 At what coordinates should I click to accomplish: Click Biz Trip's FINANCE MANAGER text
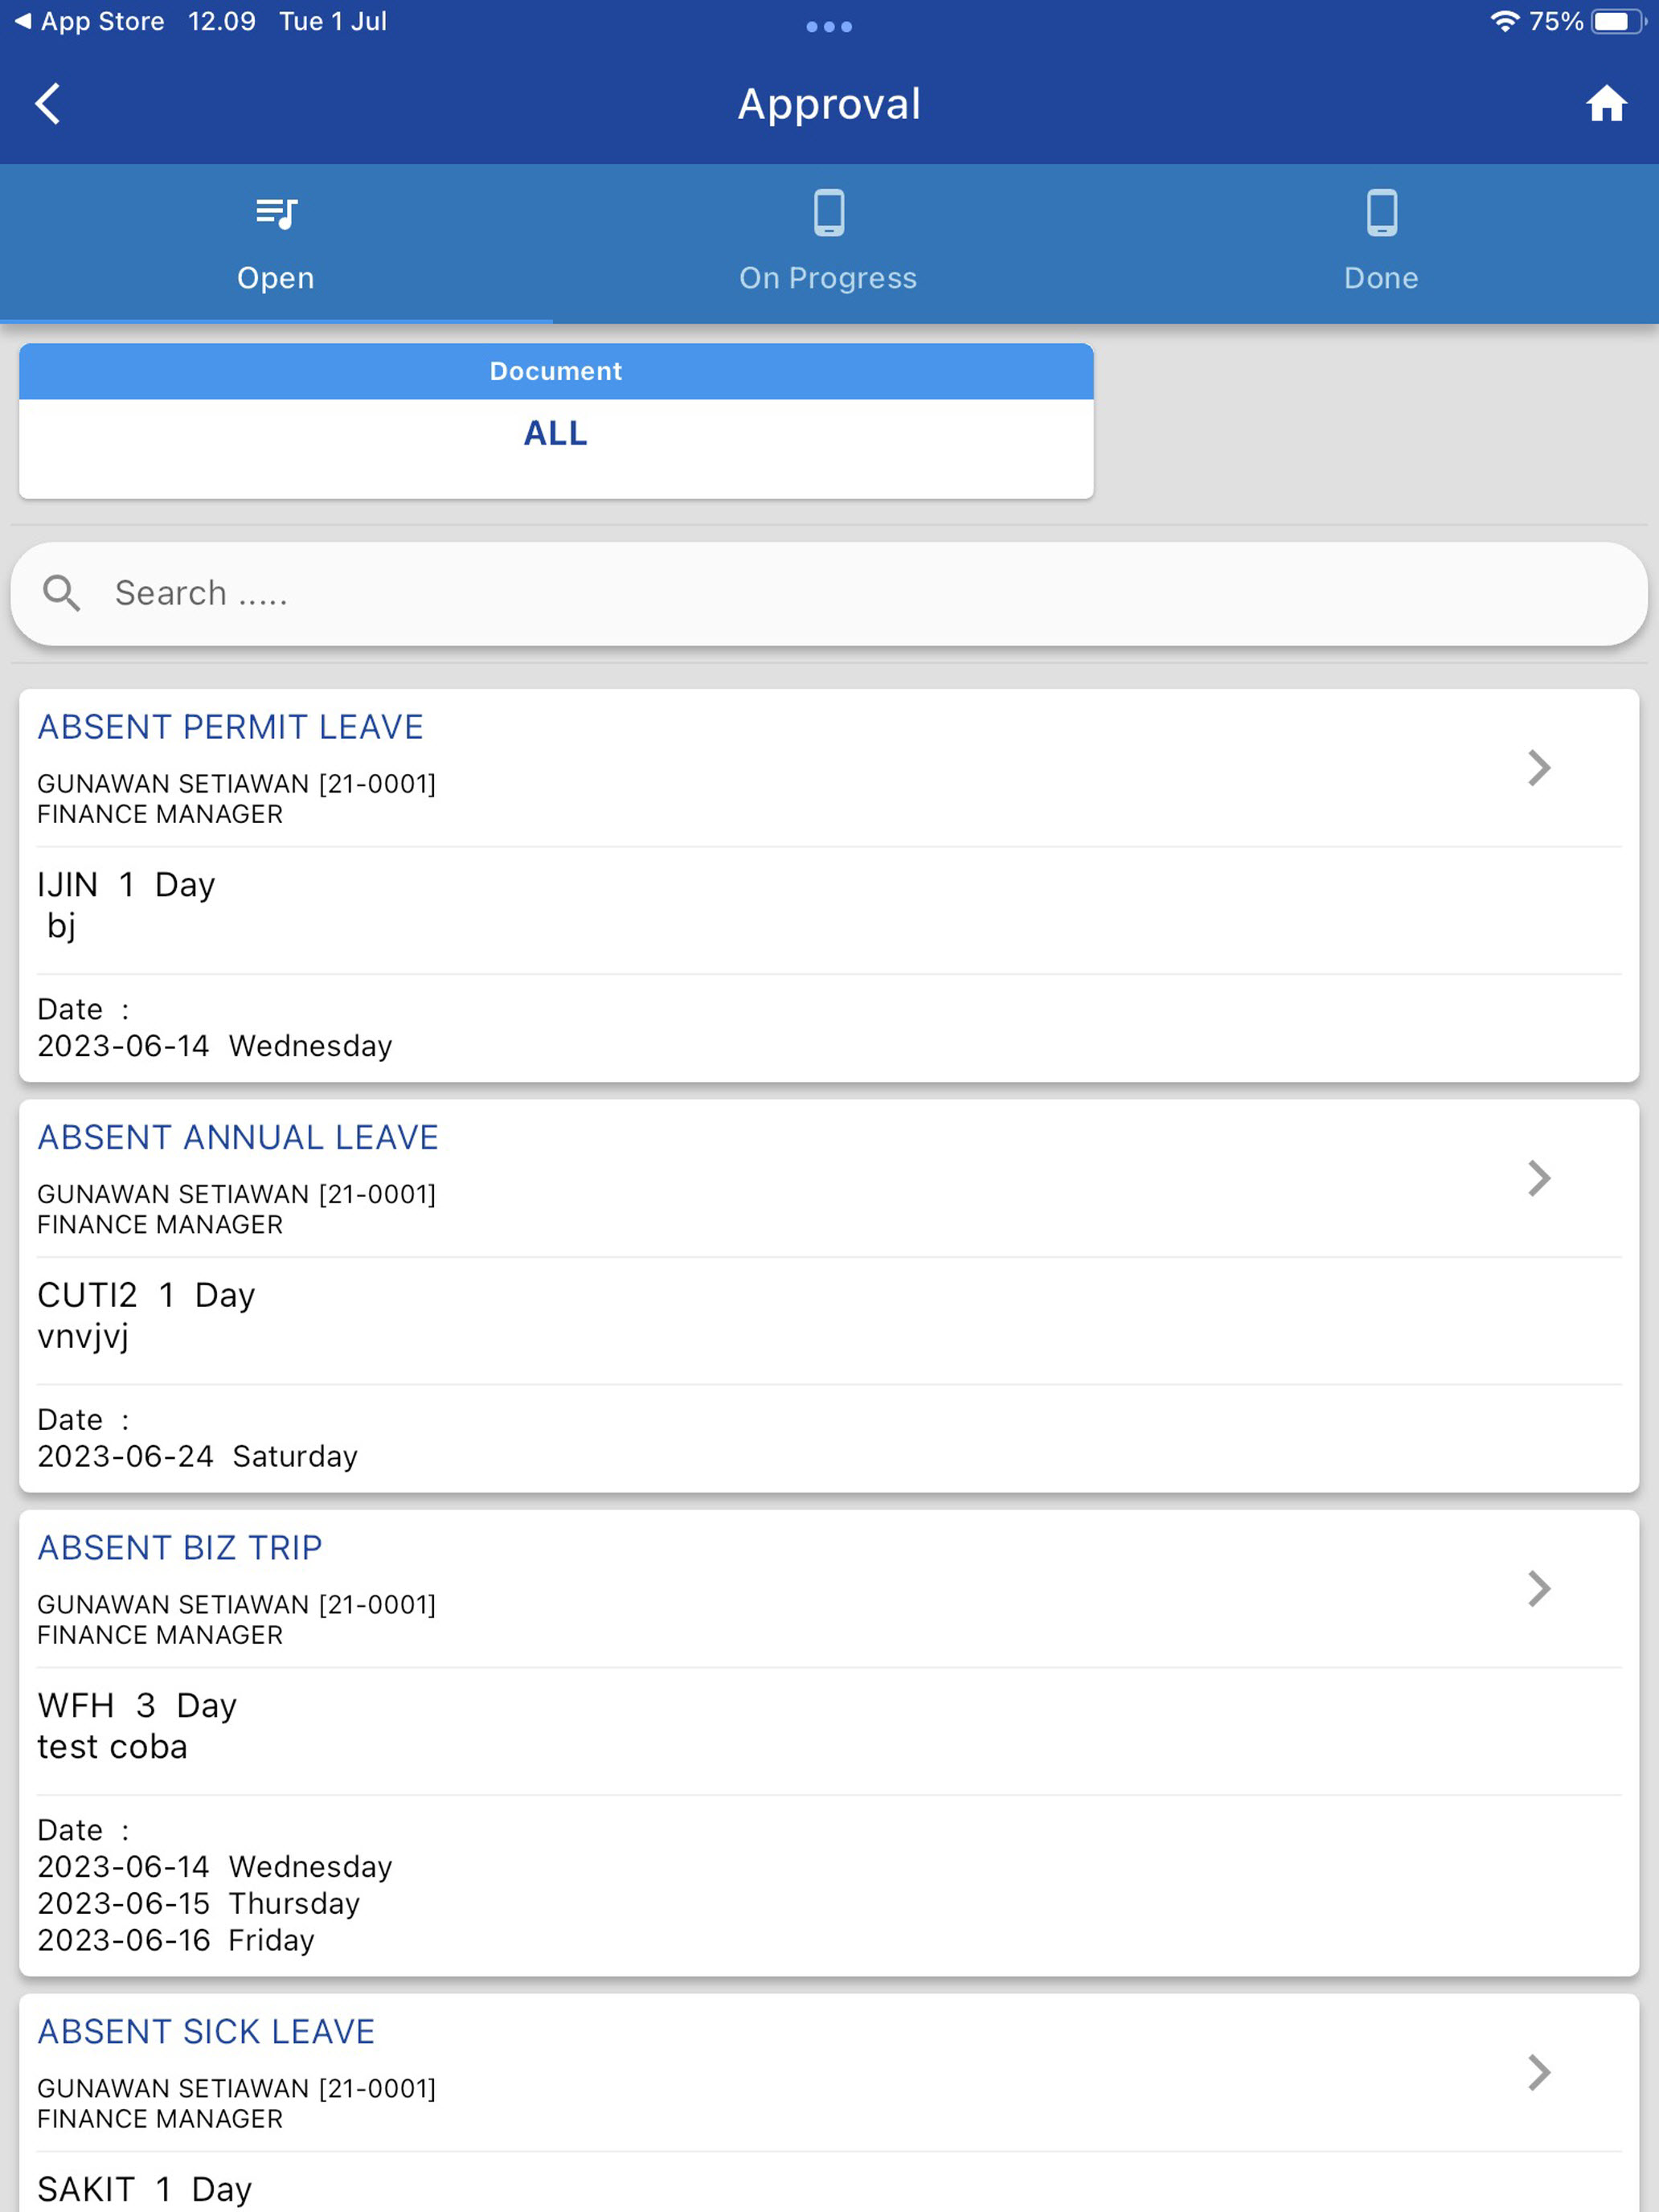tap(160, 1635)
